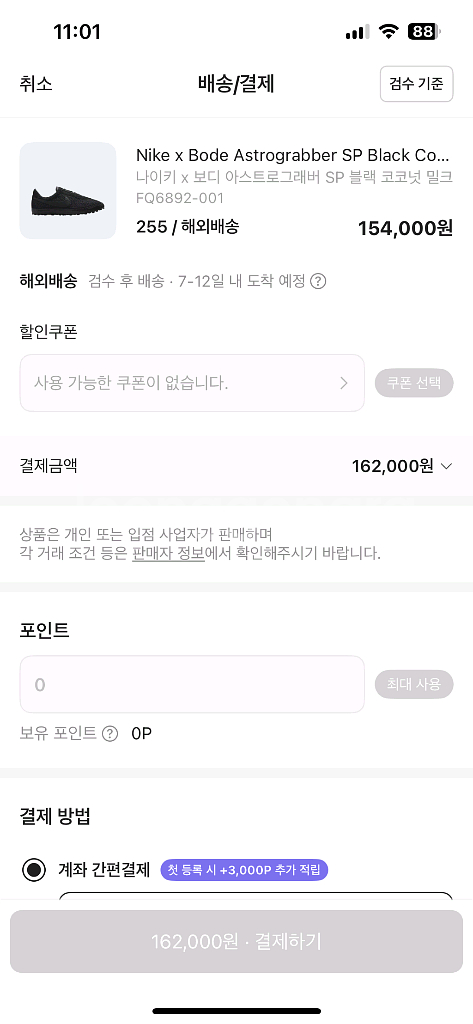Image resolution: width=473 pixels, height=1024 pixels.
Task: Open the 검수 기준 button
Action: [417, 84]
